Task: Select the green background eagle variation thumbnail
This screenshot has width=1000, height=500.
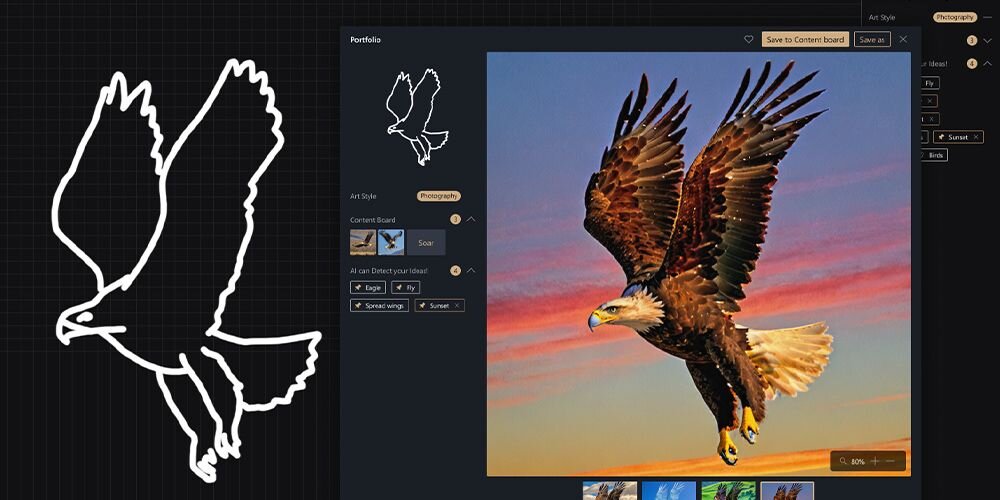Action: coord(727,491)
